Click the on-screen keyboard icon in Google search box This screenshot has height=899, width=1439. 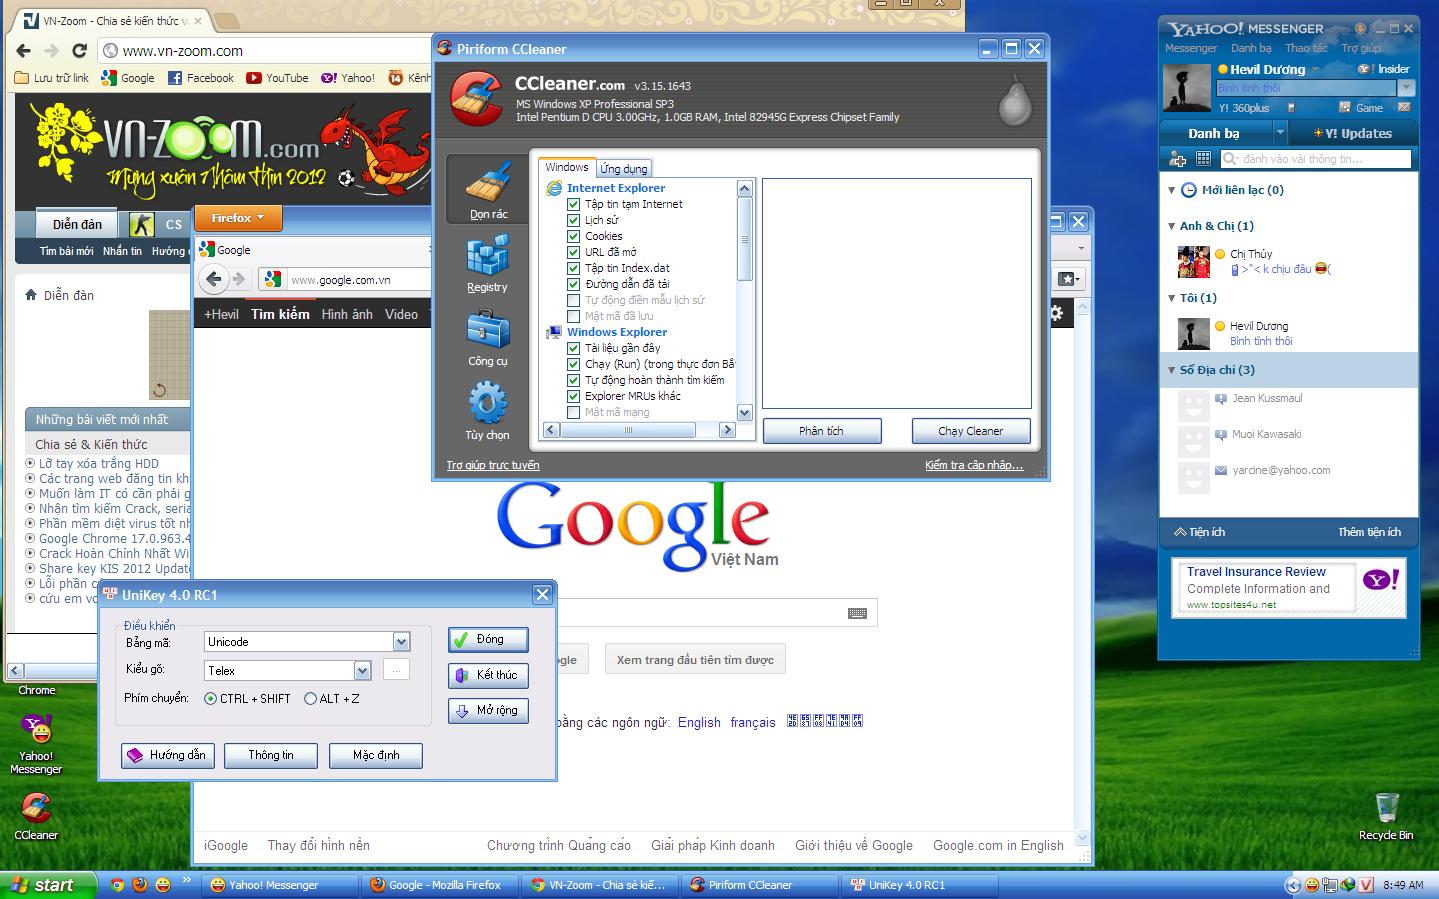[857, 613]
